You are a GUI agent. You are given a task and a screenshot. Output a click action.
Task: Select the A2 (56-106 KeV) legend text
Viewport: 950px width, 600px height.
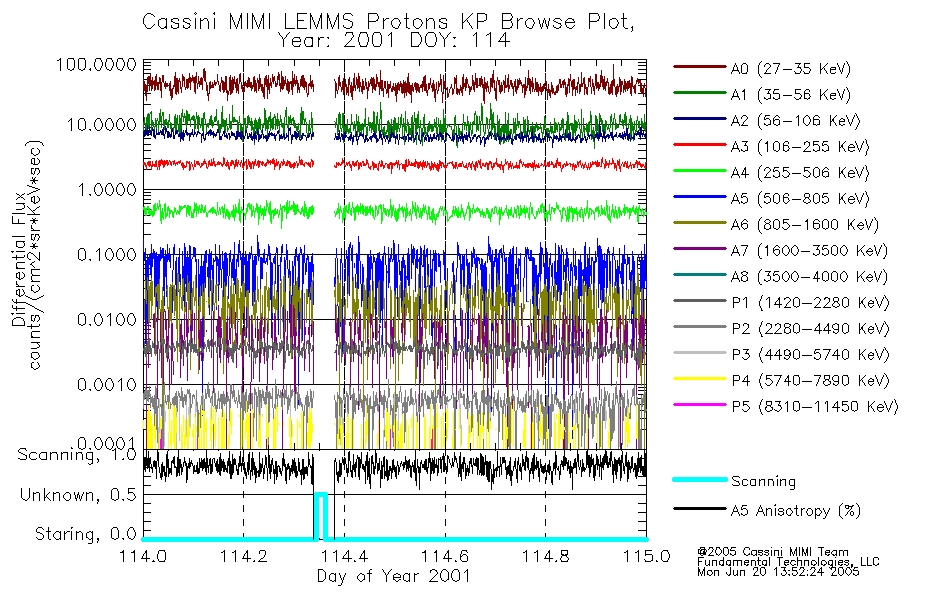pyautogui.click(x=796, y=121)
